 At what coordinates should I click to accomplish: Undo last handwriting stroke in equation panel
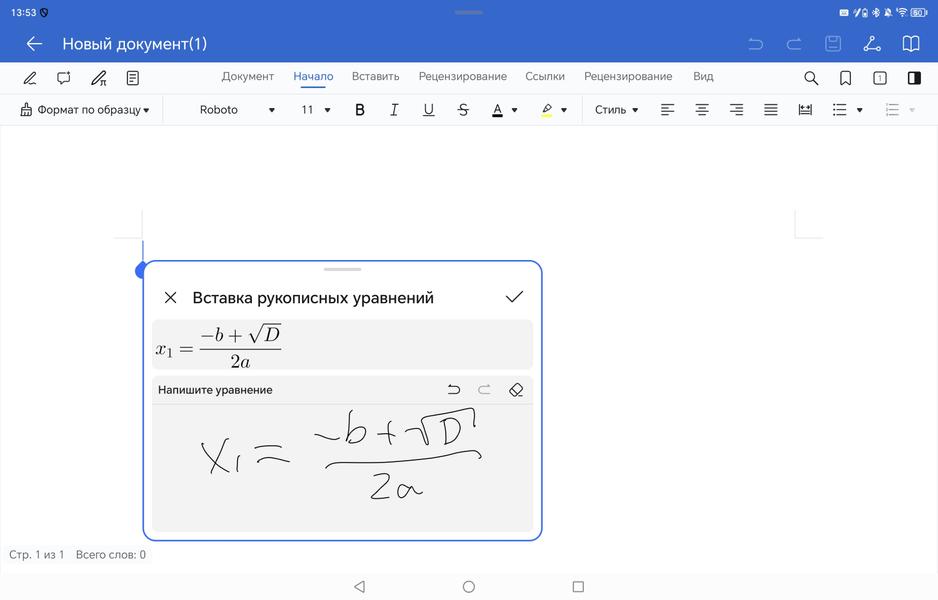[453, 390]
